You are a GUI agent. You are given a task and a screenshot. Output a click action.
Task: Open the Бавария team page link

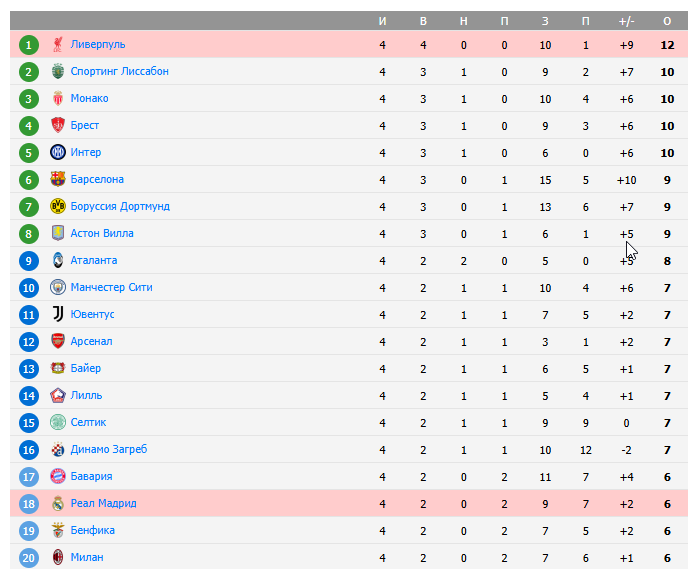point(91,476)
